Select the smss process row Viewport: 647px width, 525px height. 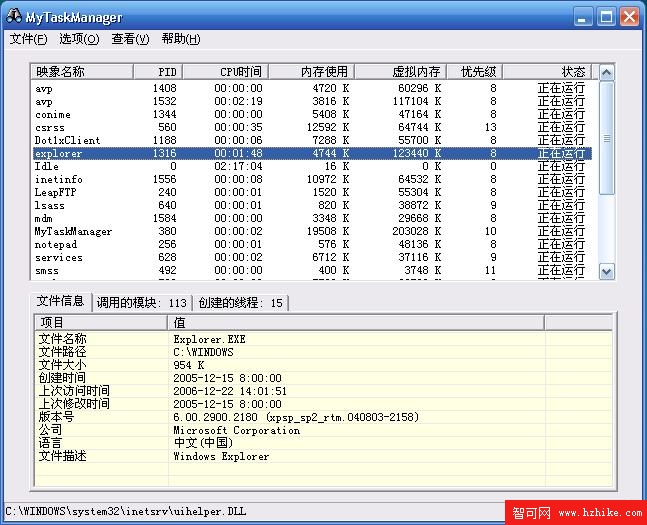coord(312,270)
